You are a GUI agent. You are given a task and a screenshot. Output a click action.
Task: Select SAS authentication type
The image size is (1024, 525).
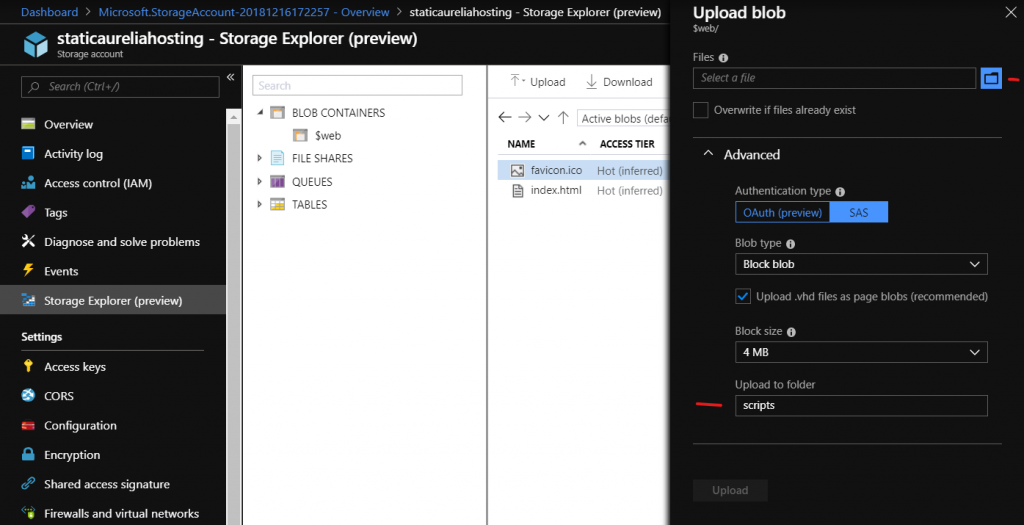[859, 212]
